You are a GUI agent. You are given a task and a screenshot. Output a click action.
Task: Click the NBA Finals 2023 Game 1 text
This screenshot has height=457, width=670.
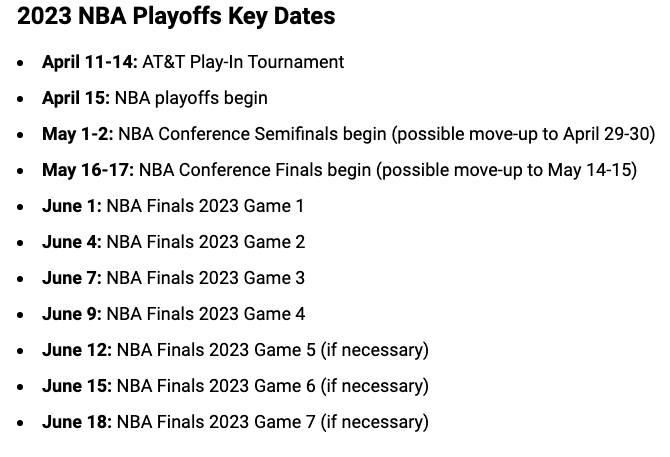(x=205, y=206)
